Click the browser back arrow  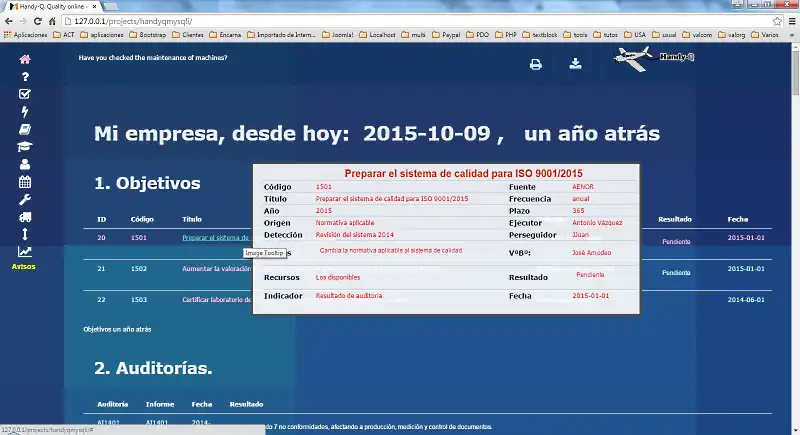[x=9, y=21]
